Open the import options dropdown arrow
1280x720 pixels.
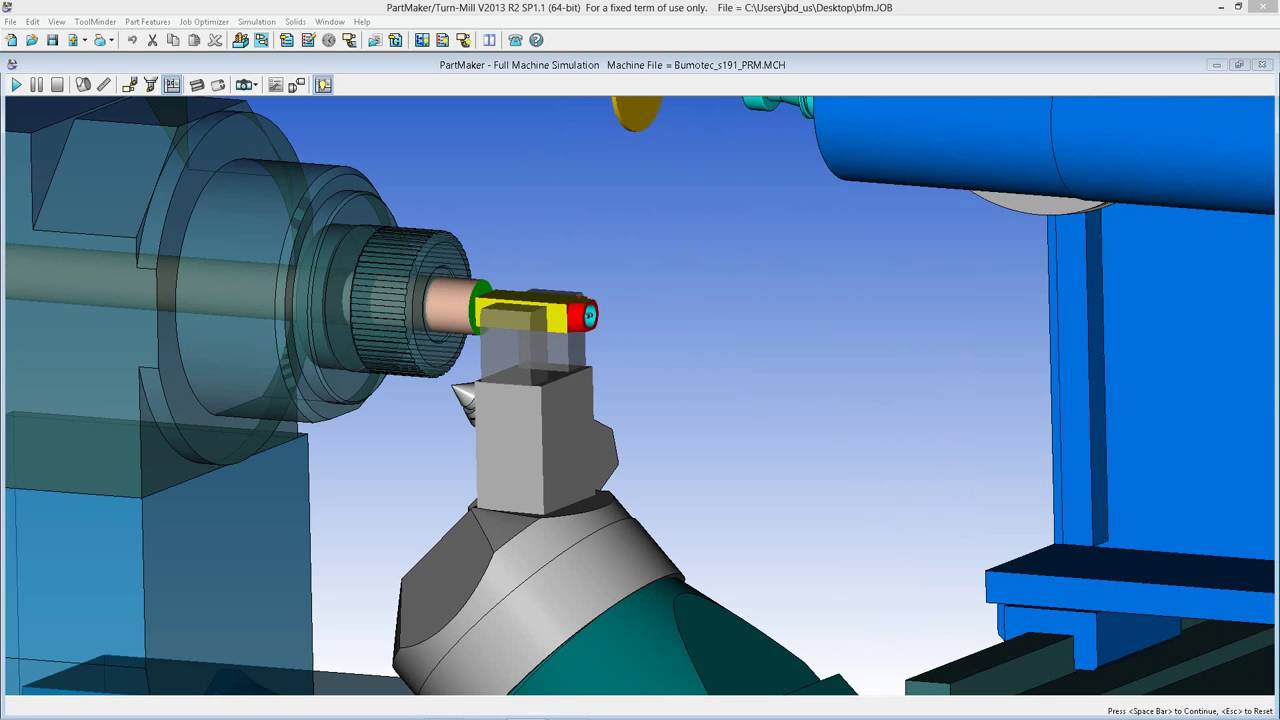click(x=85, y=40)
